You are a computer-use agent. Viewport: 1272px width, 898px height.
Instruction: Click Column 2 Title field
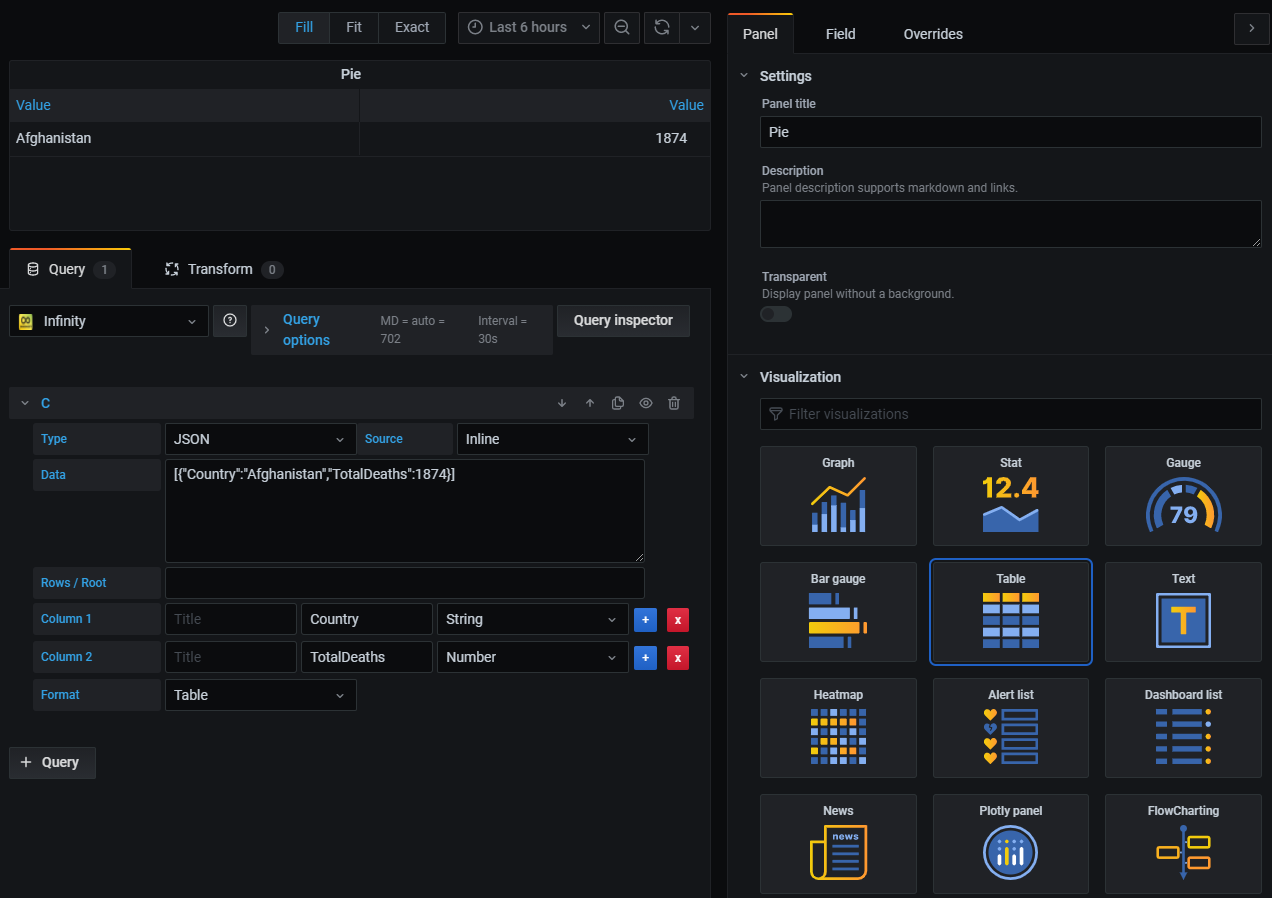pos(231,657)
